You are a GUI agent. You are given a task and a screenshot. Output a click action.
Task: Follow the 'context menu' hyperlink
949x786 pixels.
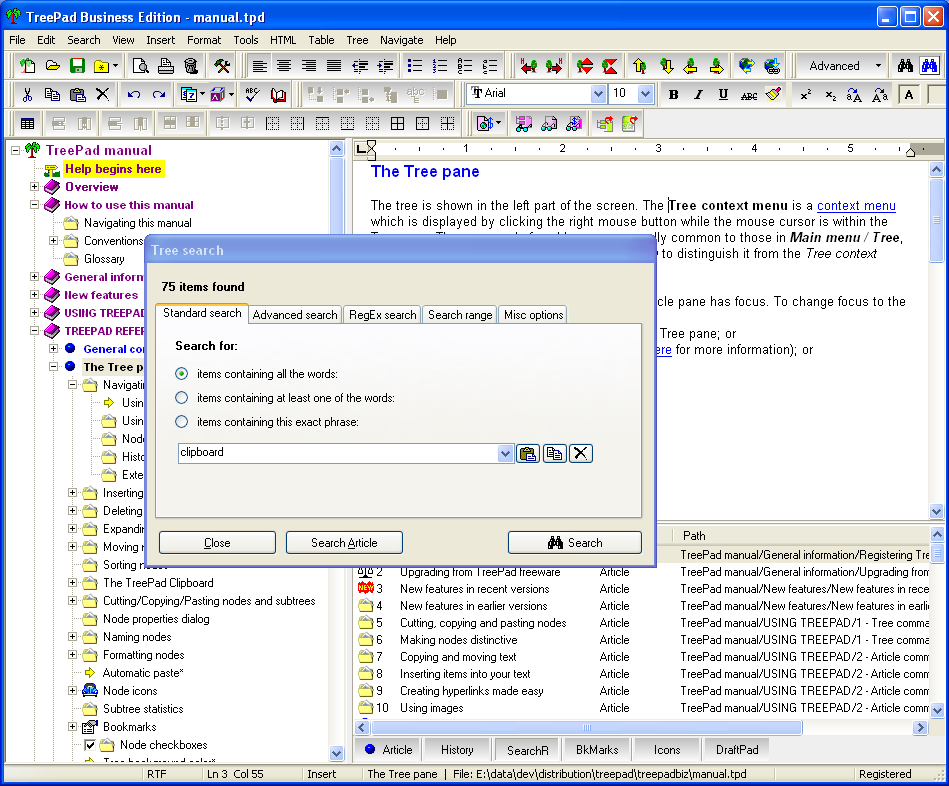856,206
